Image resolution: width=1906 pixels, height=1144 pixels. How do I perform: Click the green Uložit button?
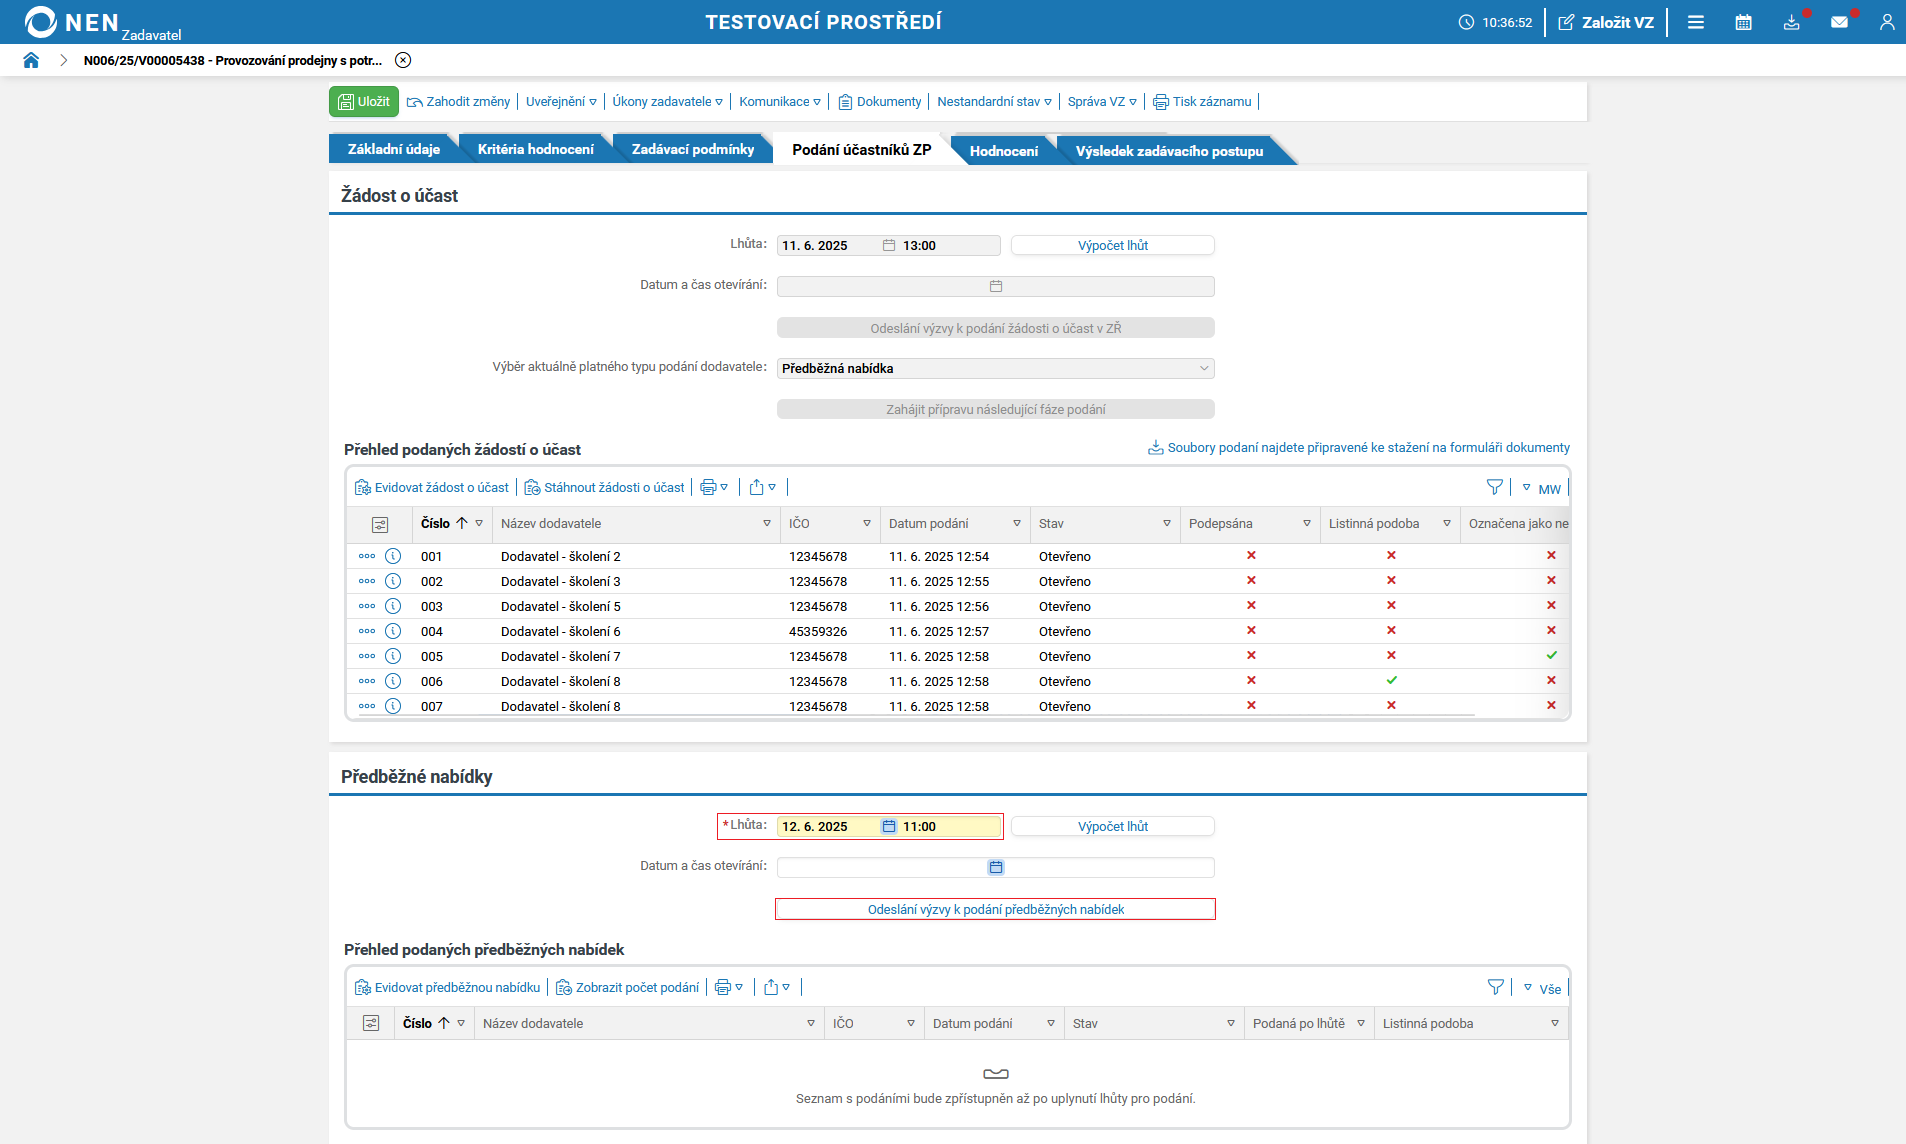(364, 102)
